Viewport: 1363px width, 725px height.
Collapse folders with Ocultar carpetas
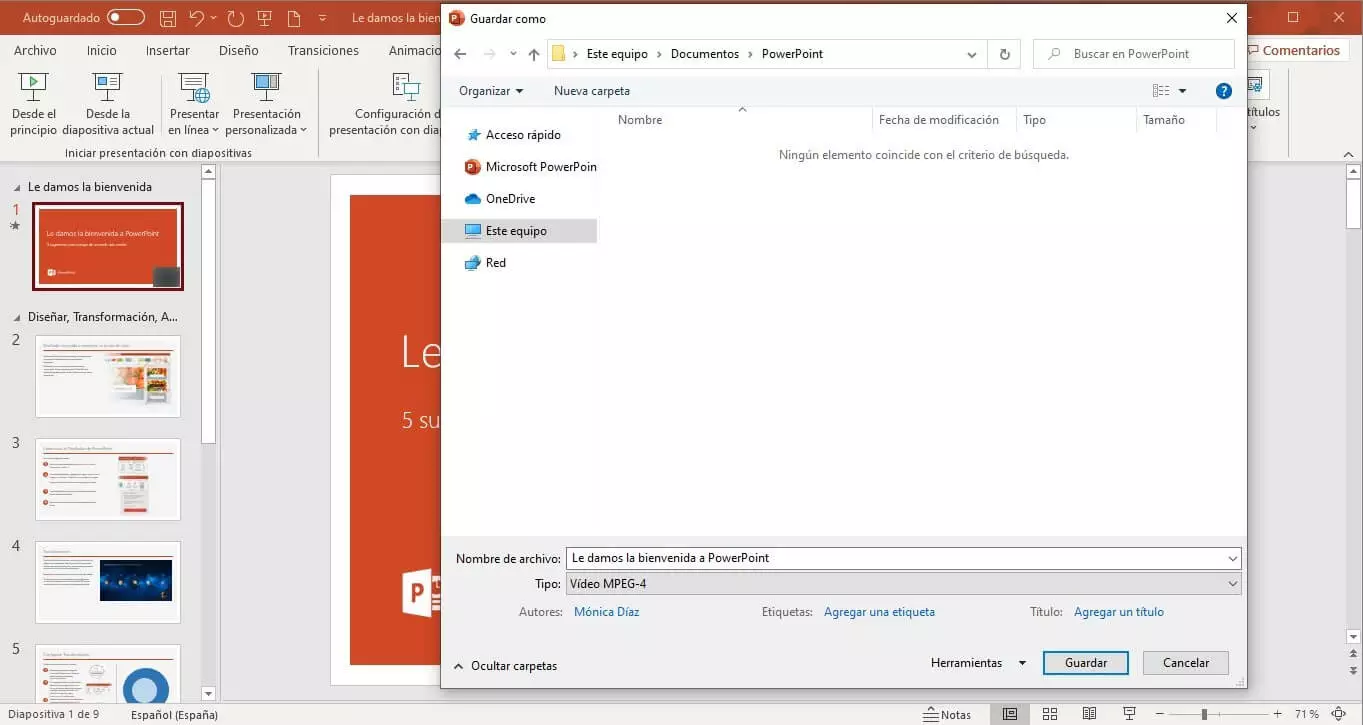pos(505,666)
